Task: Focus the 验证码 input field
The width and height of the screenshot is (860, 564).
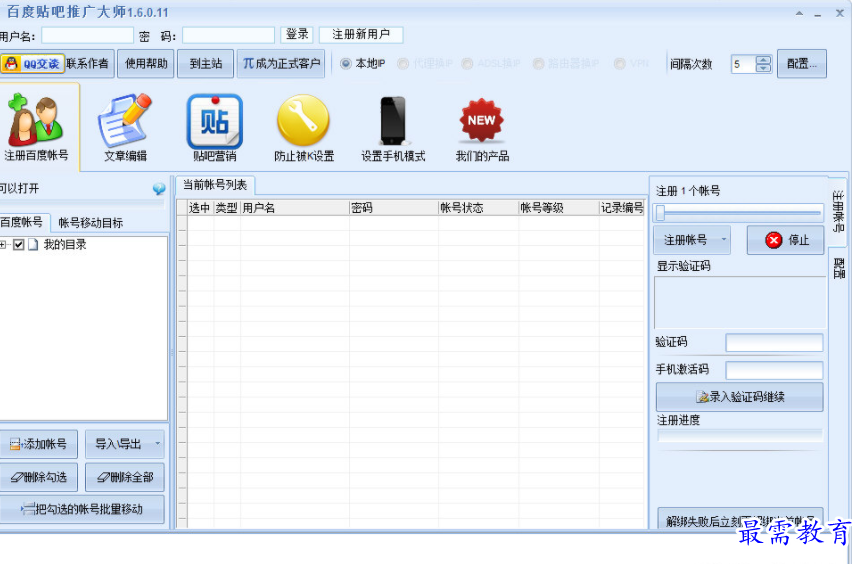Action: tap(774, 342)
